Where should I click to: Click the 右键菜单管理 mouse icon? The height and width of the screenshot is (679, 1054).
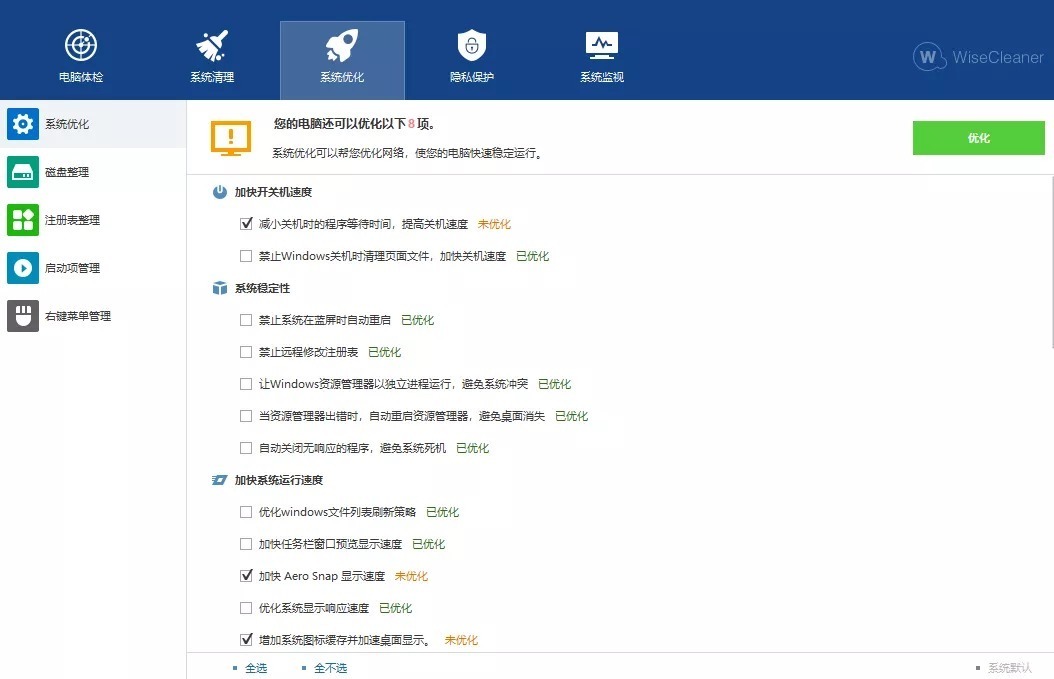22,315
